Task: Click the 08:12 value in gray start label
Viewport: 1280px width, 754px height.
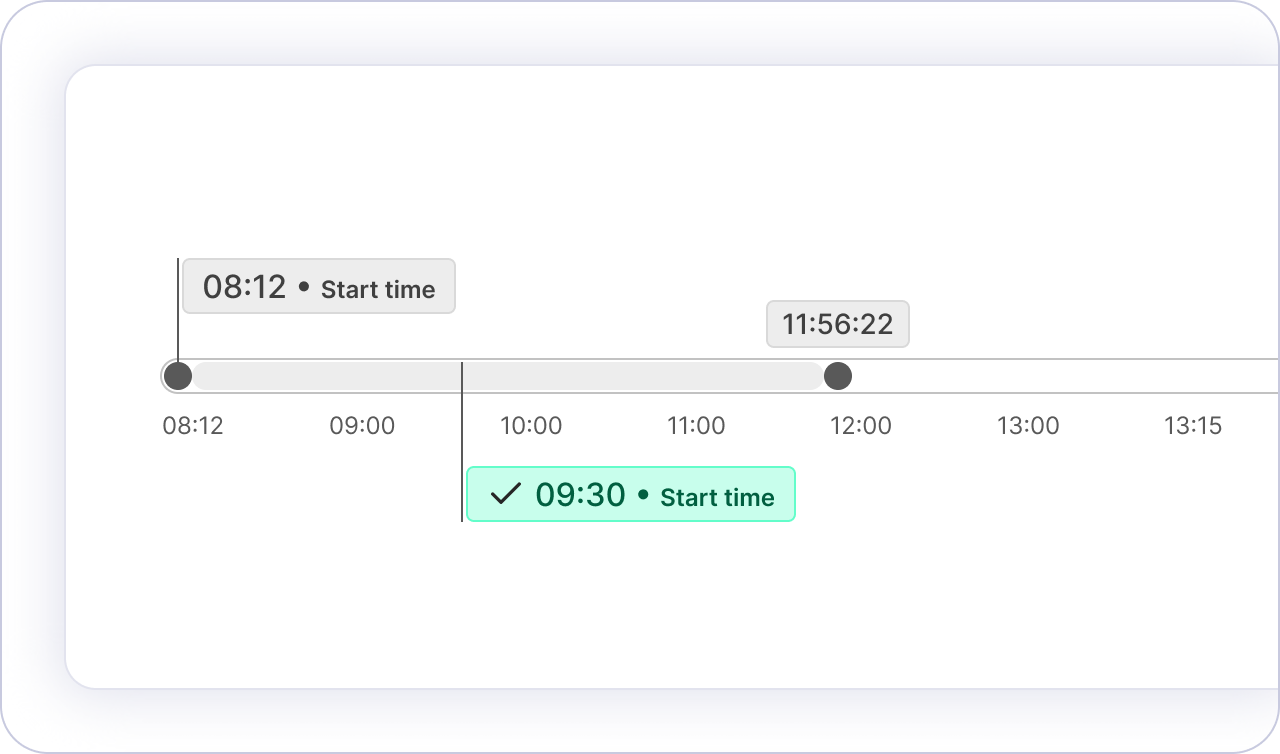Action: click(x=245, y=287)
